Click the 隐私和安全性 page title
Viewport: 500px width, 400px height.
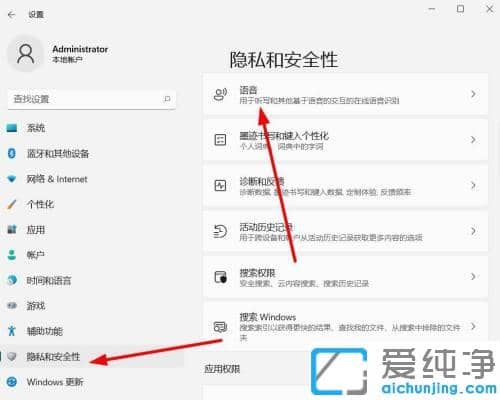tap(284, 60)
